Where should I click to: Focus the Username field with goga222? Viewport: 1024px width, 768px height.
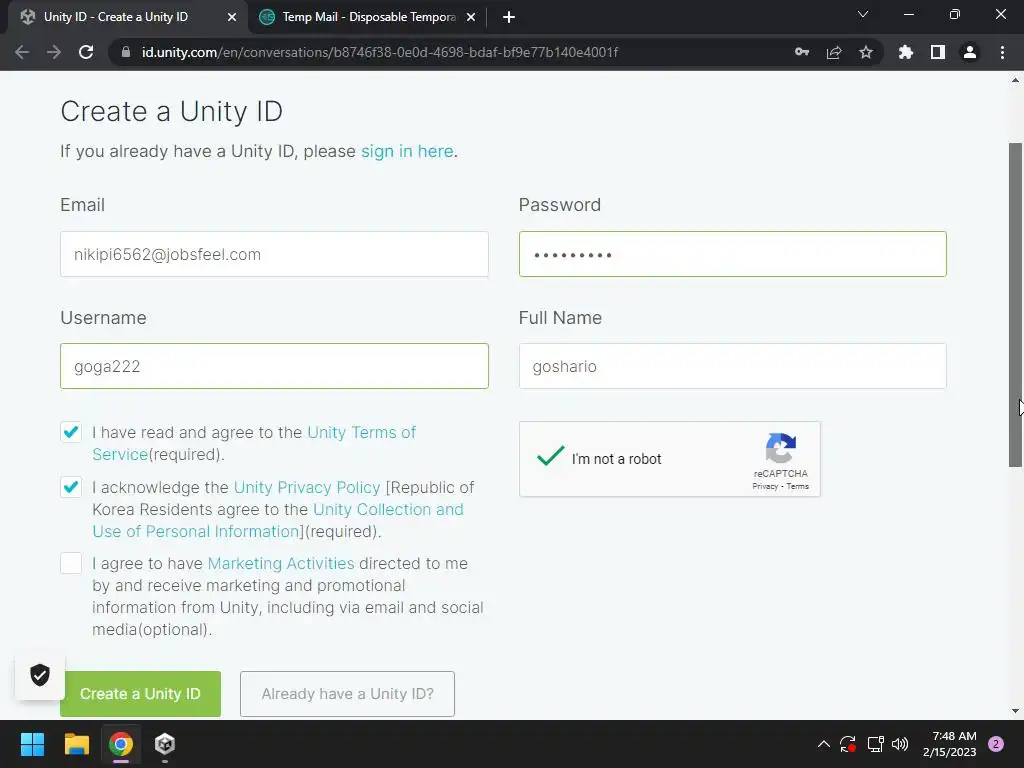click(x=274, y=366)
